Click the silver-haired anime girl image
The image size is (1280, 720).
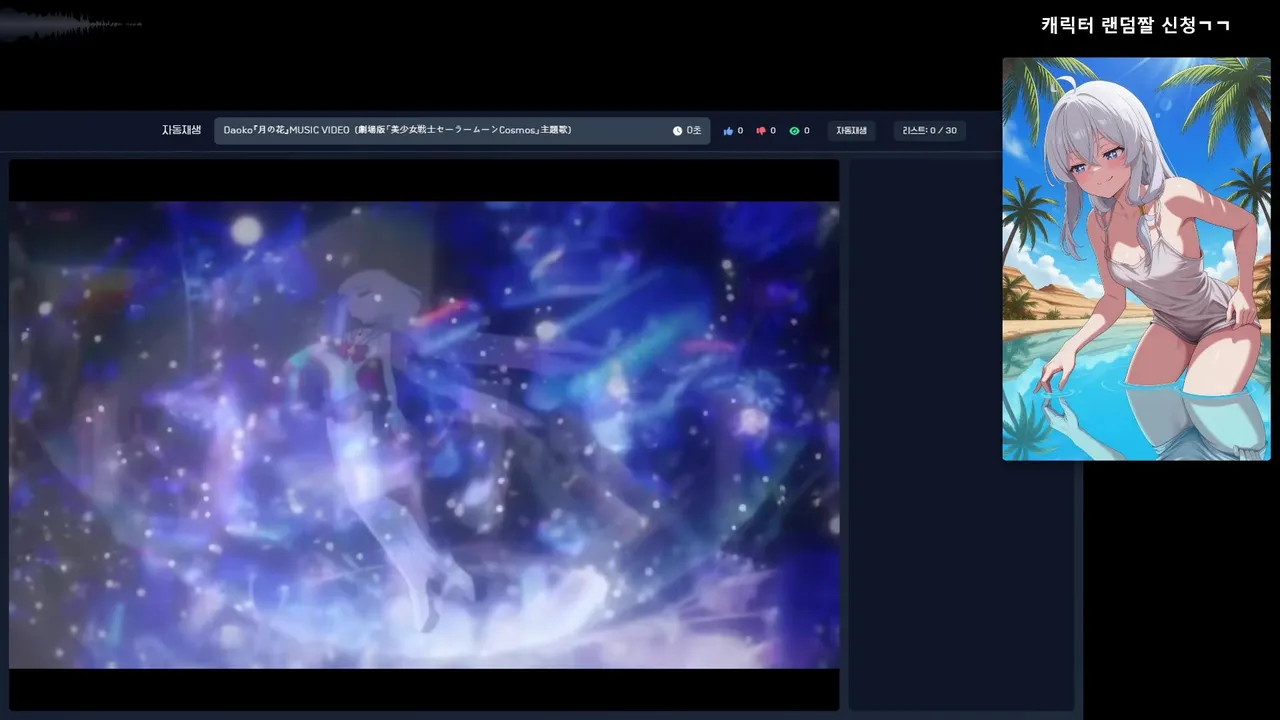(x=1136, y=259)
